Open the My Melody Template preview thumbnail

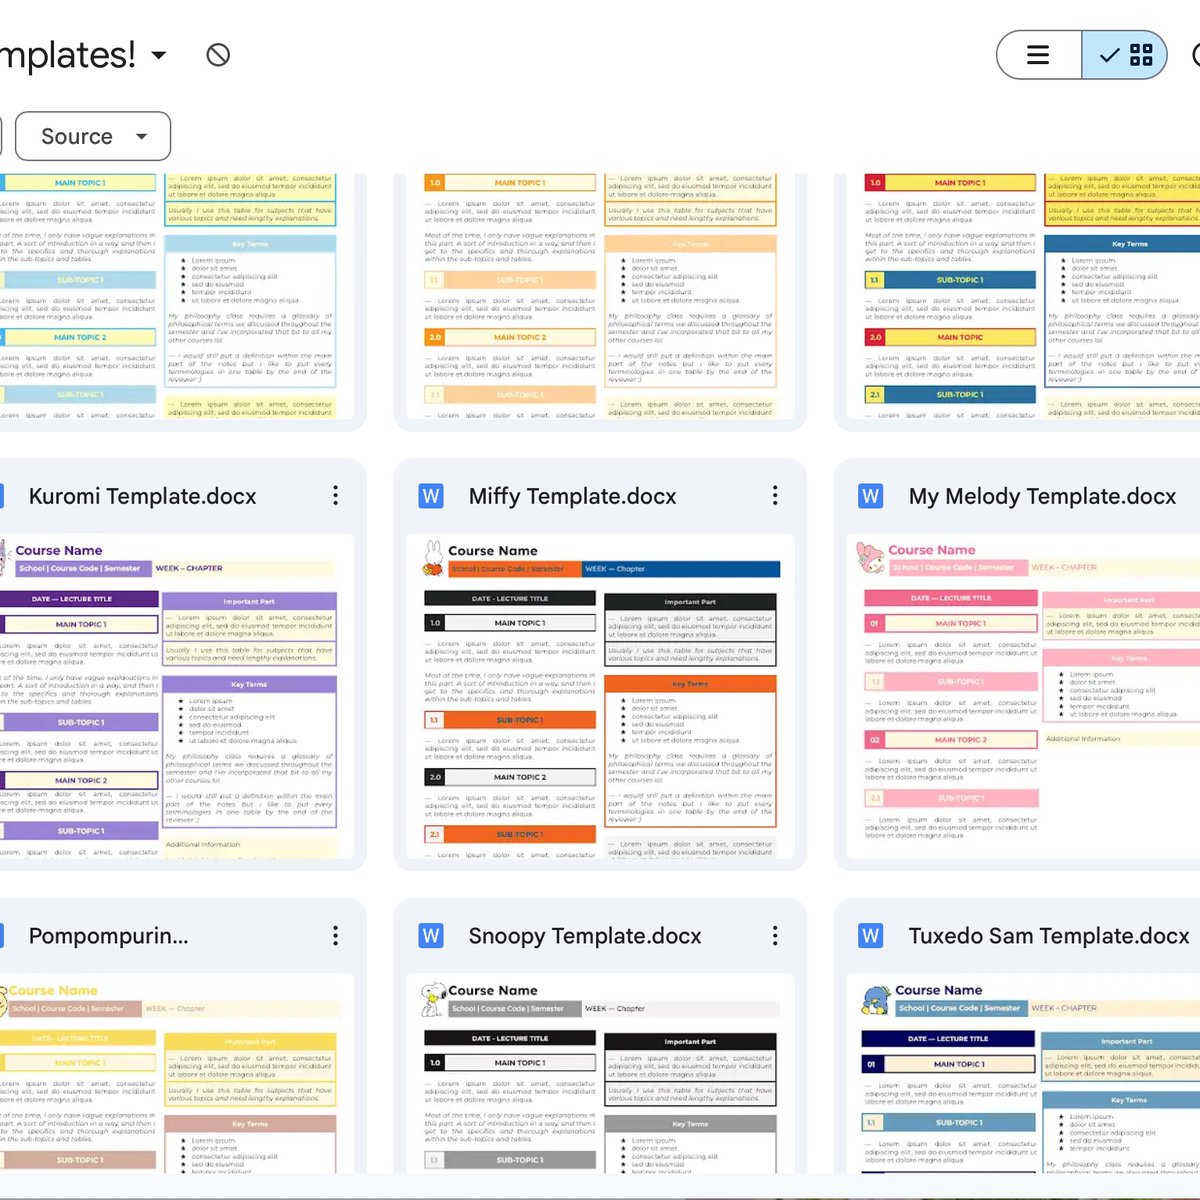[1023, 696]
